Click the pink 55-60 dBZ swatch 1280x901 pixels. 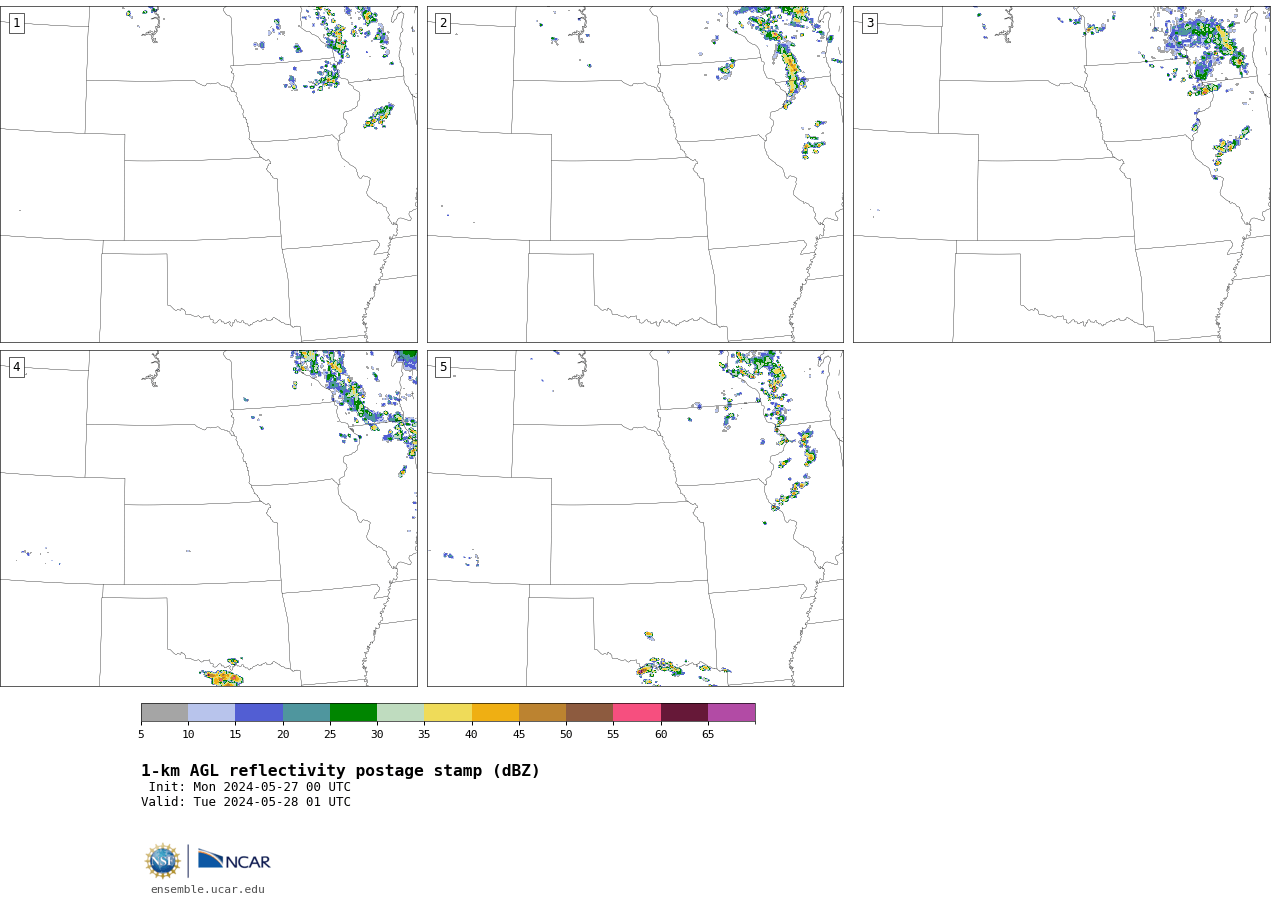point(637,713)
